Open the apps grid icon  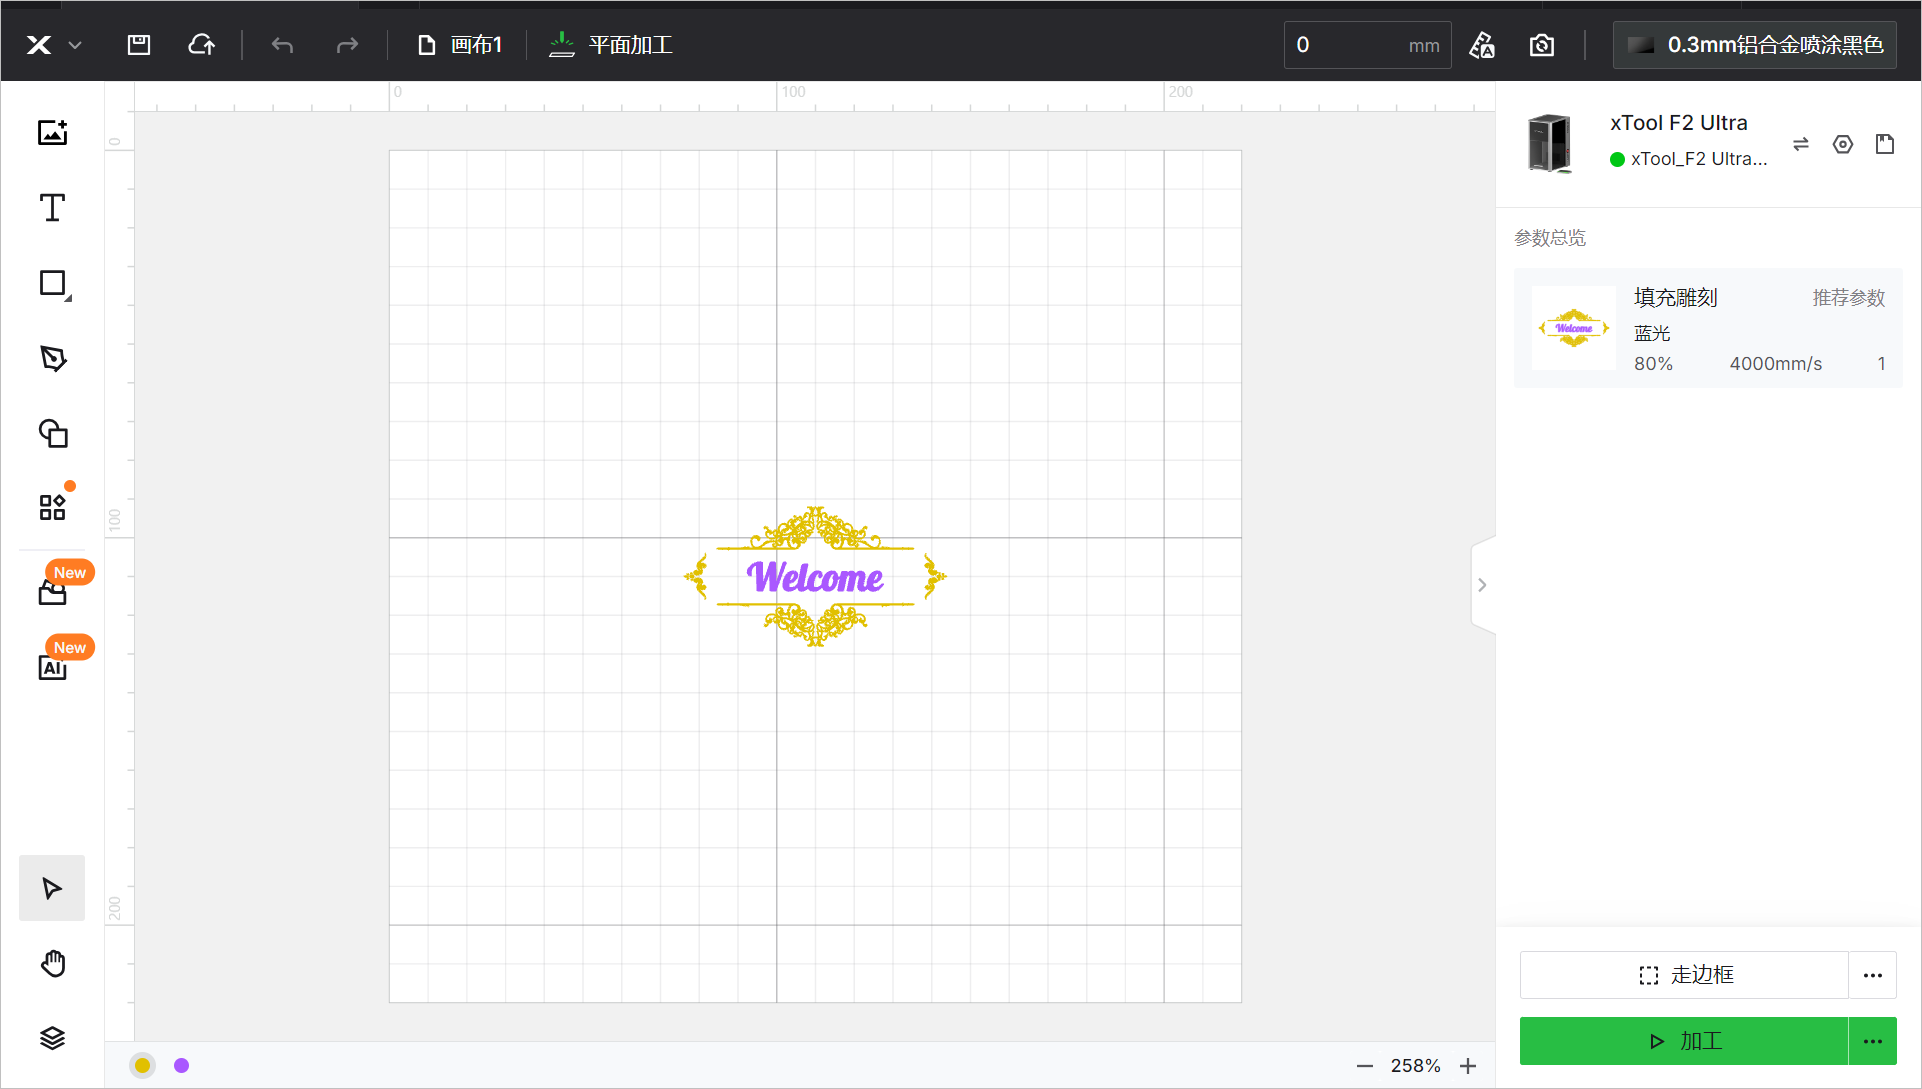(52, 507)
